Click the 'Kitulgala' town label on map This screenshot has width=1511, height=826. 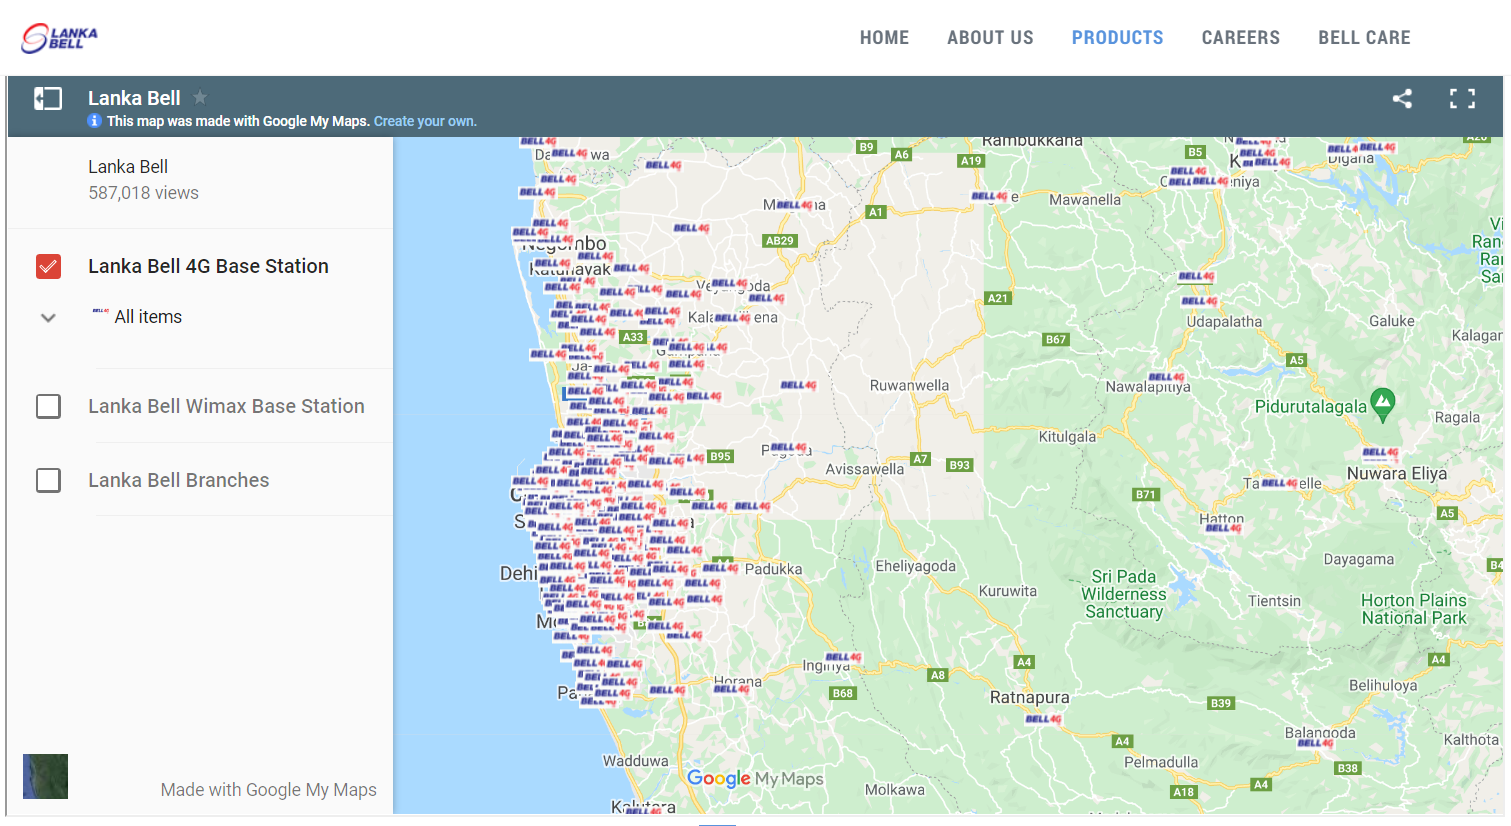1067,437
